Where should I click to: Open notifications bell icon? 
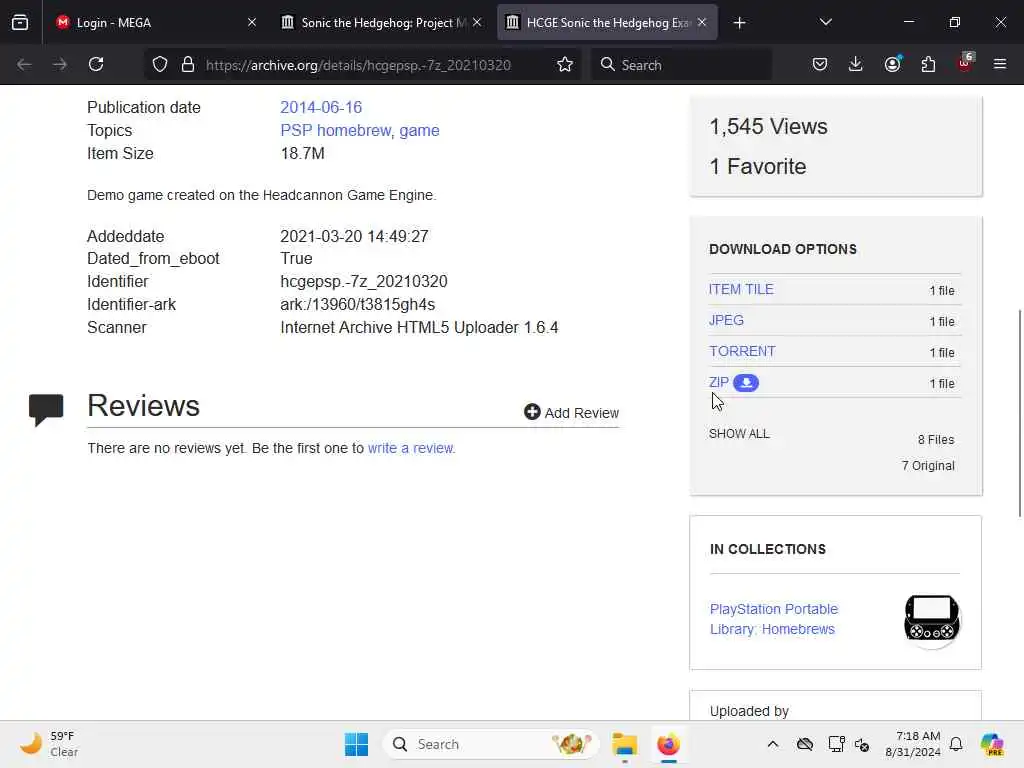click(x=956, y=744)
